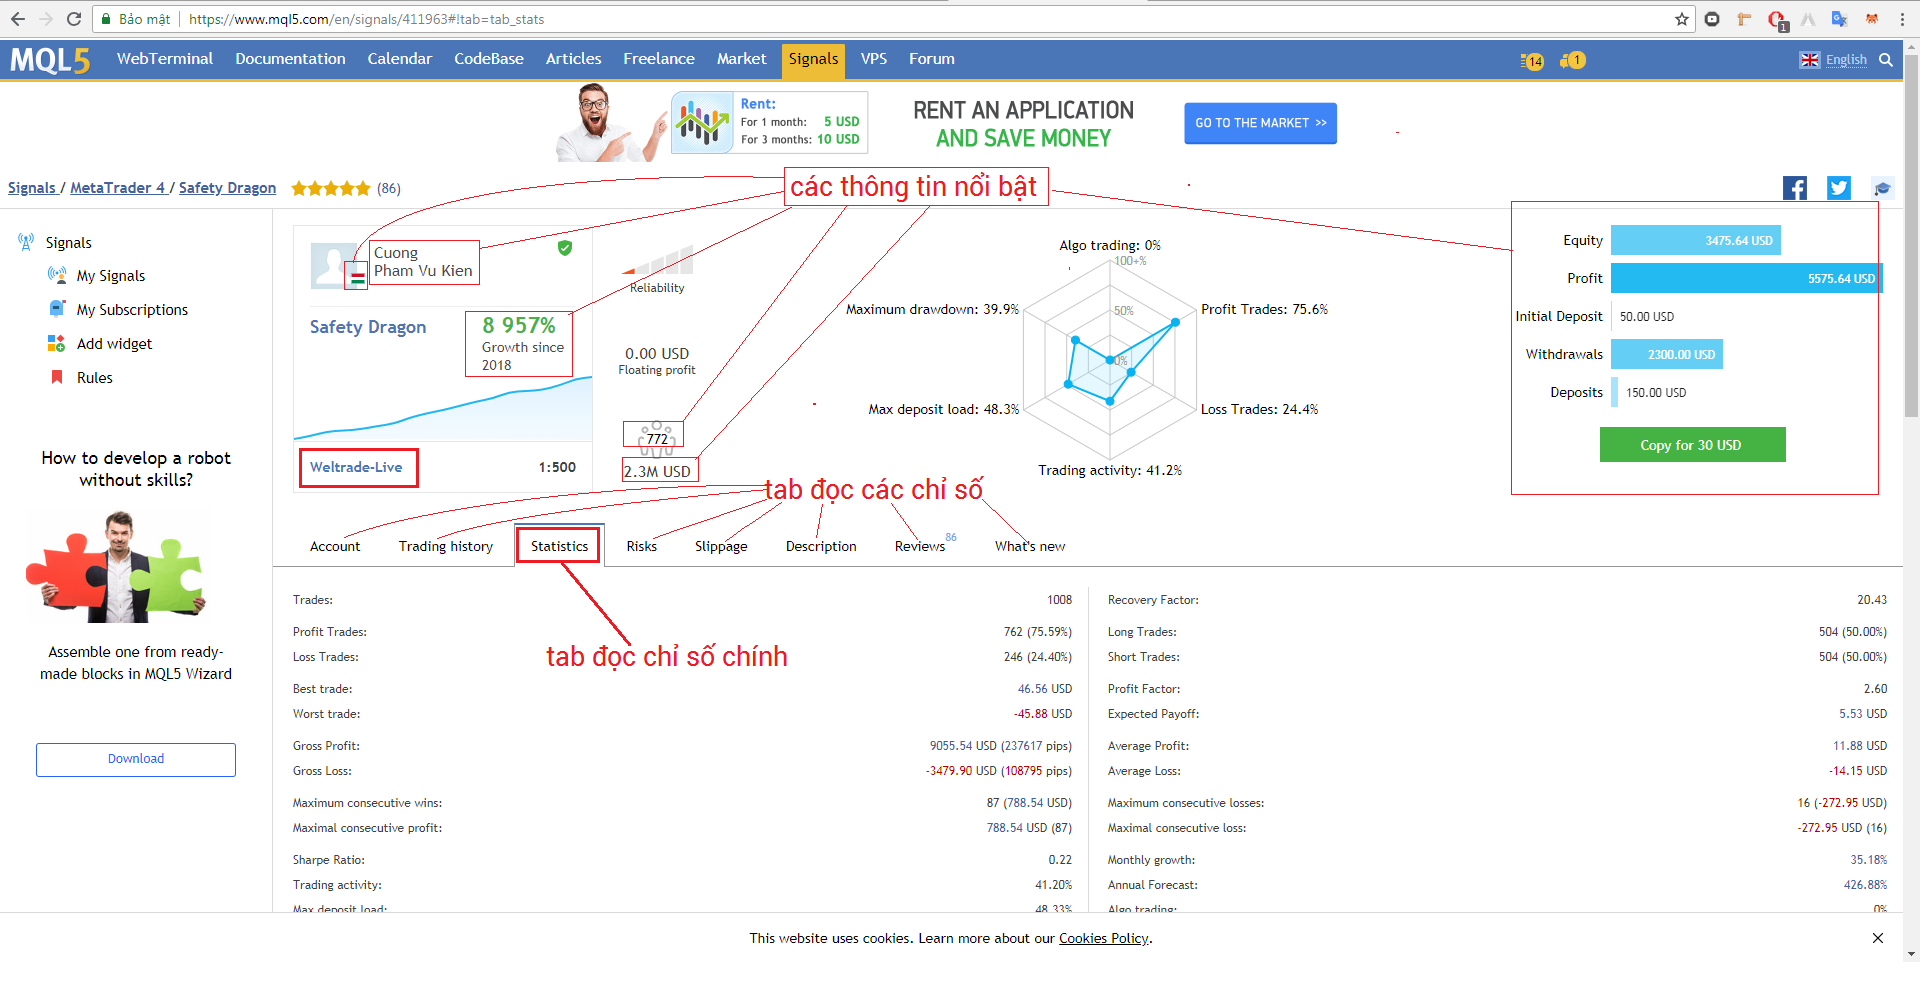The height and width of the screenshot is (990, 1920).
Task: Switch to the What's new tab
Action: [x=1030, y=546]
